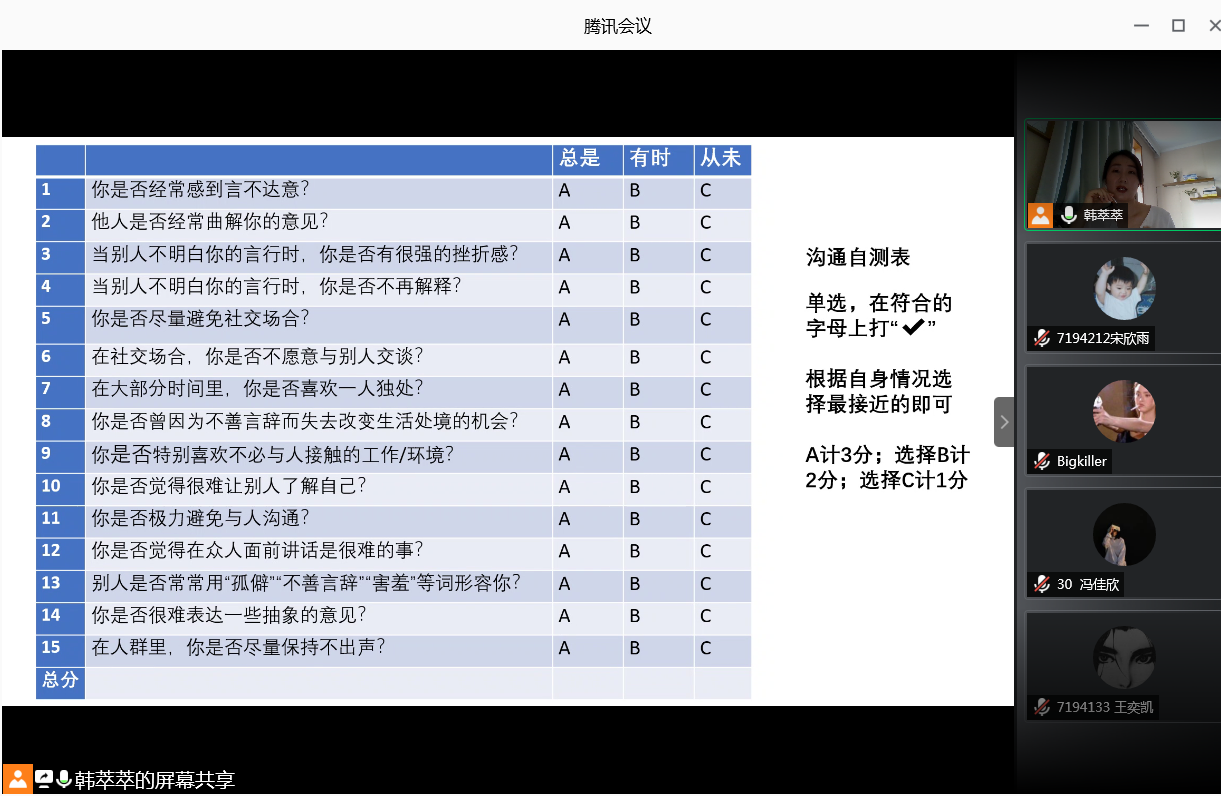The width and height of the screenshot is (1221, 796).
Task: Click muted microphone icon of Bigkiller
Action: (x=1042, y=461)
